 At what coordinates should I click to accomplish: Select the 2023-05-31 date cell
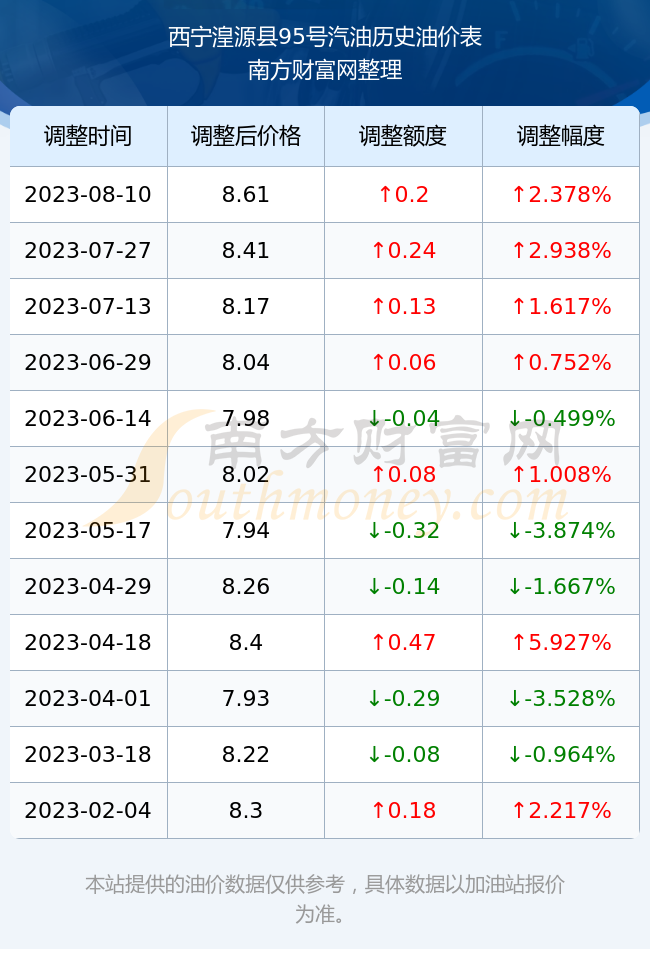(88, 474)
